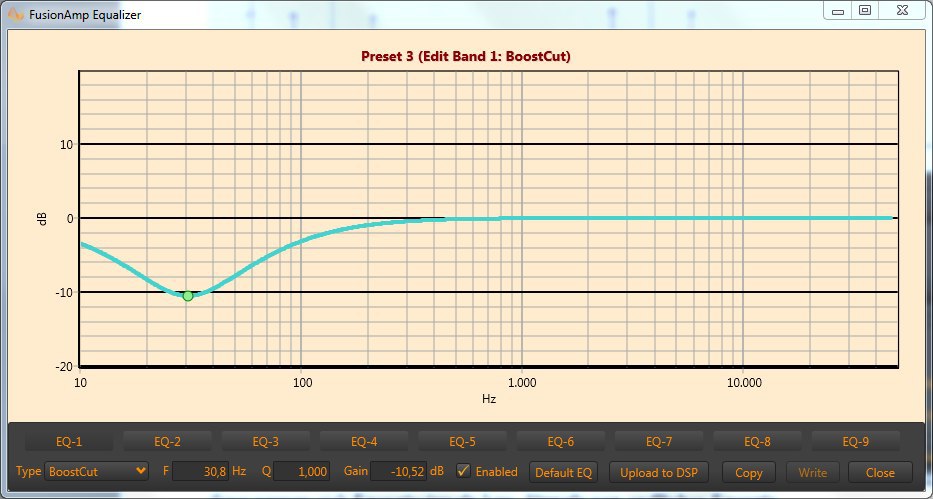Click the Q value input field

click(x=302, y=472)
